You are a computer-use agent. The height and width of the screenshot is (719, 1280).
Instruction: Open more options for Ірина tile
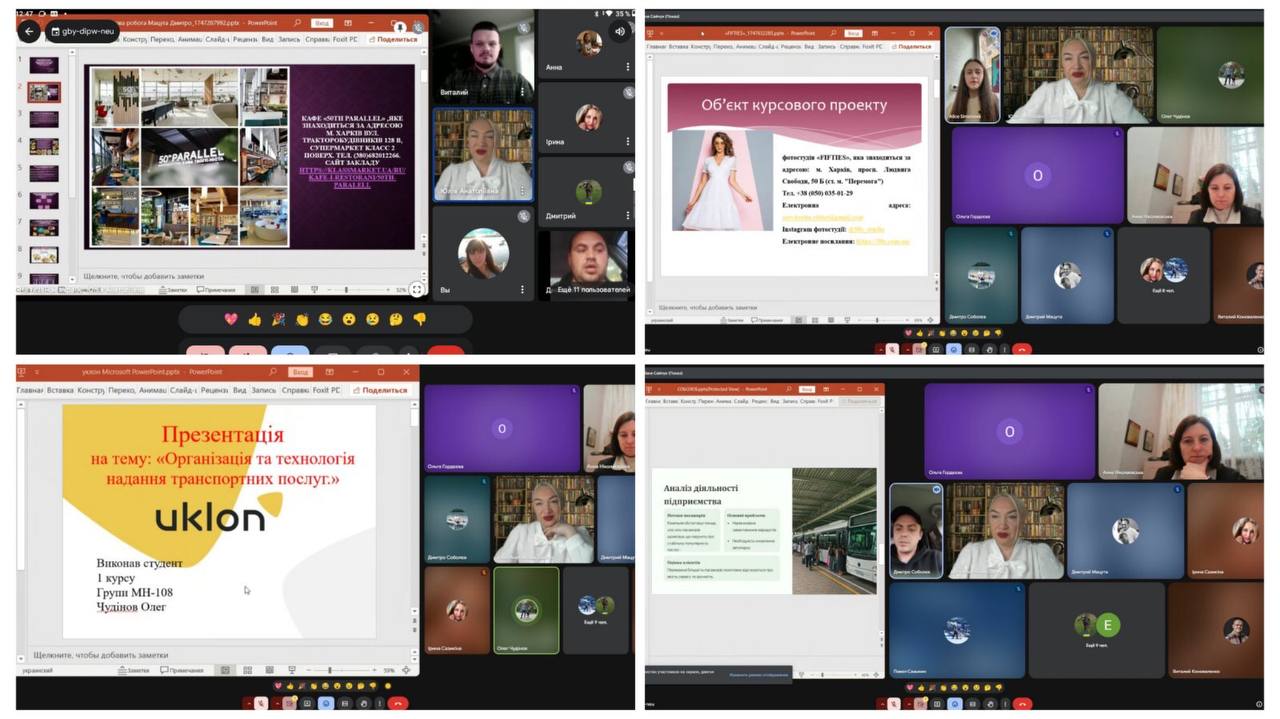click(628, 141)
